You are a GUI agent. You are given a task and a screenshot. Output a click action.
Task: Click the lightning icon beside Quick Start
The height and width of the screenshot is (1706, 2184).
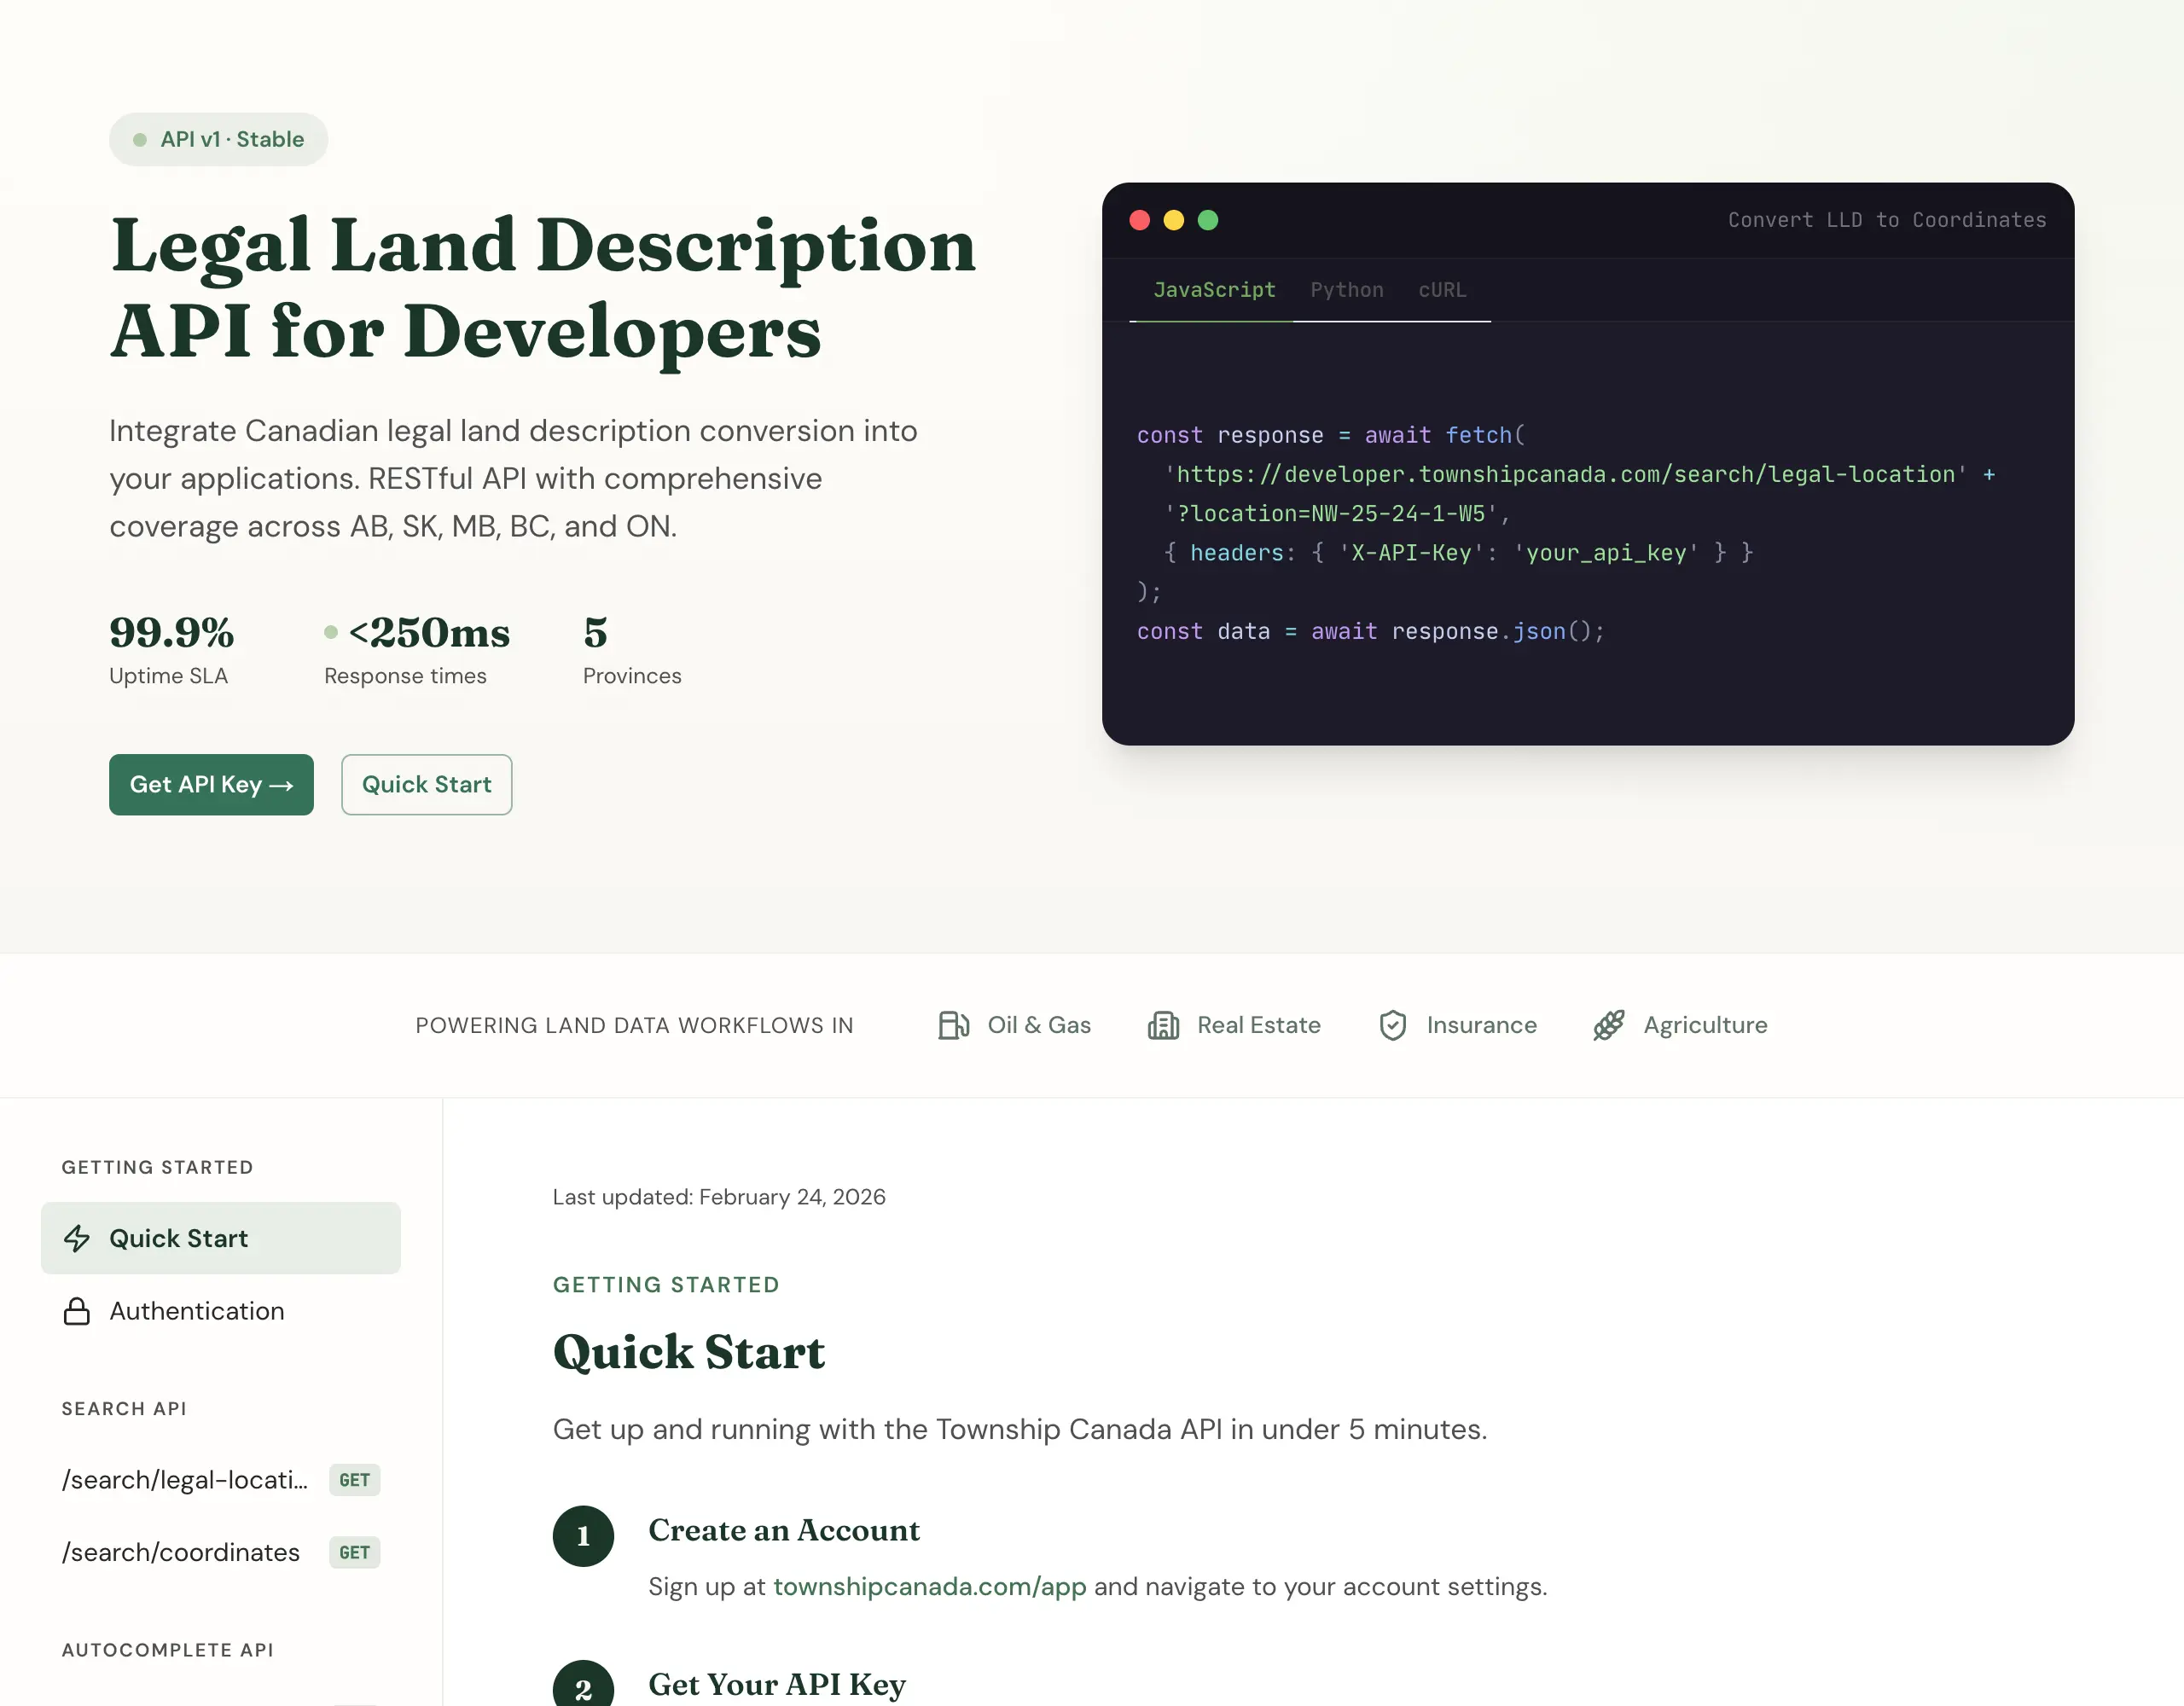(x=78, y=1238)
